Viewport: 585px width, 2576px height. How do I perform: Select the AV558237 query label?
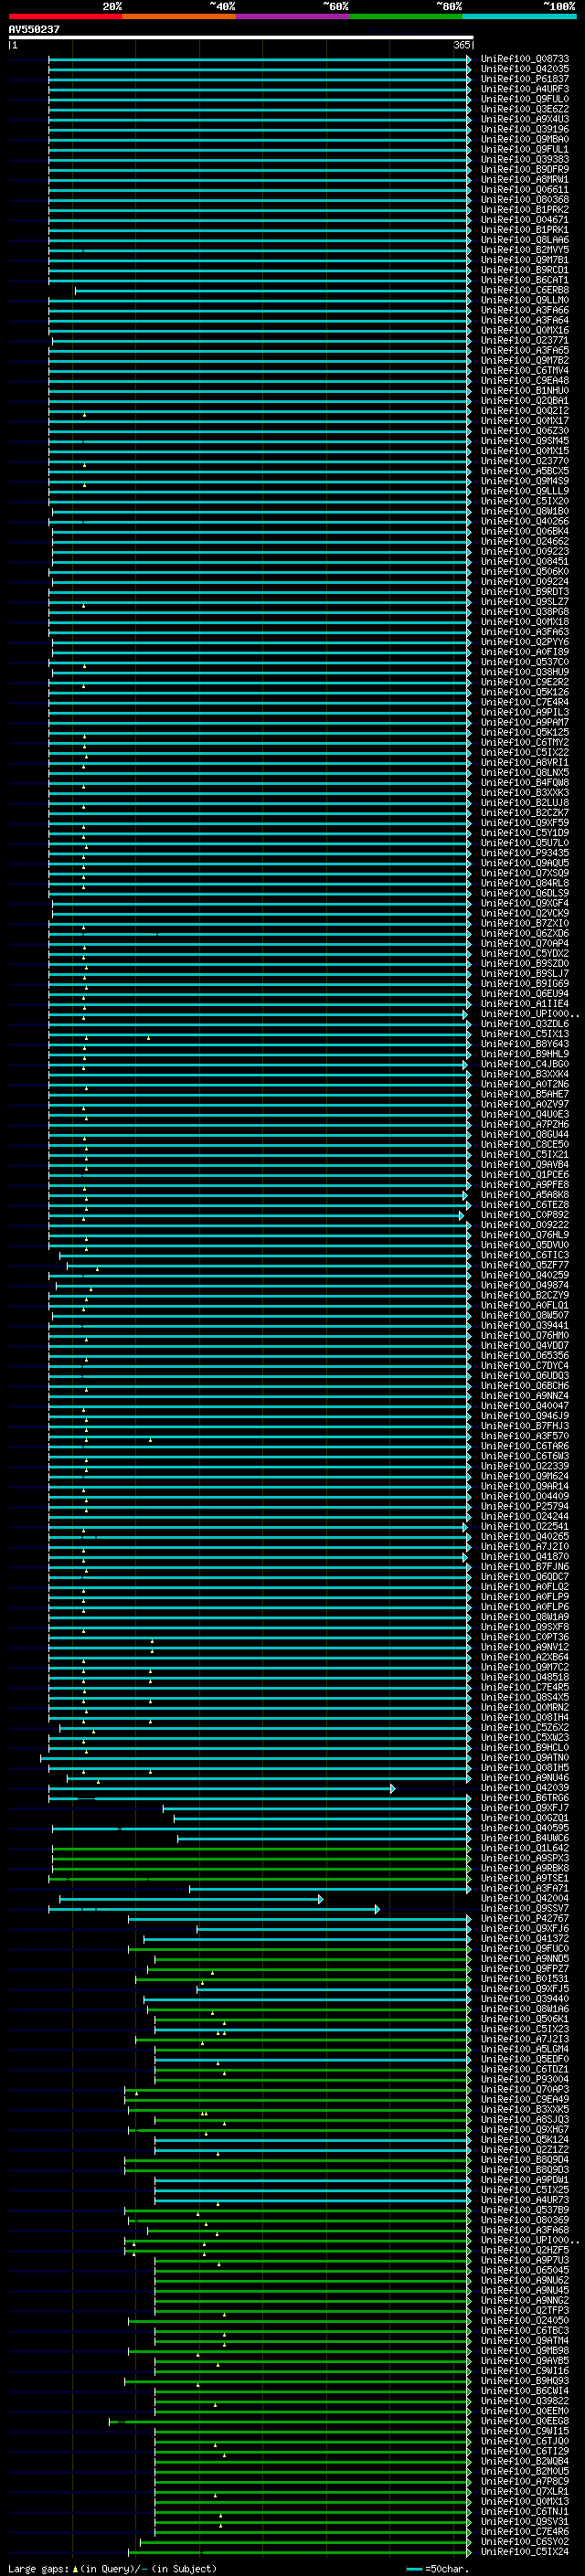34,29
